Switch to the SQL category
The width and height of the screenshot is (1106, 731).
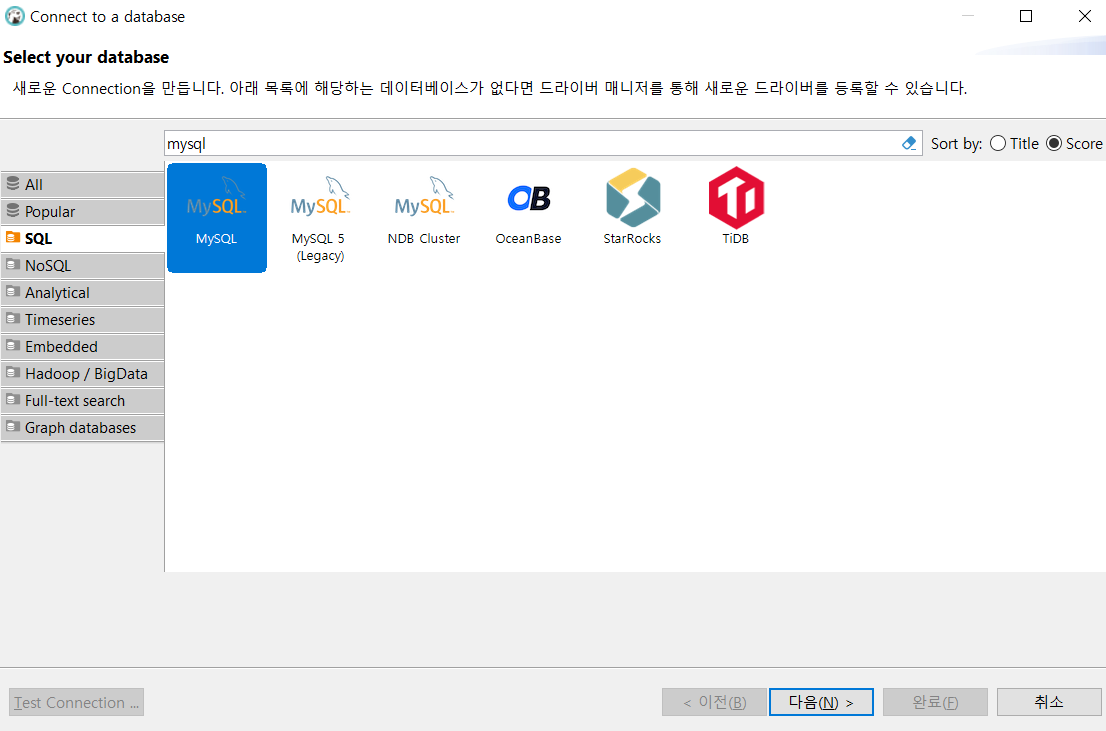click(x=83, y=238)
